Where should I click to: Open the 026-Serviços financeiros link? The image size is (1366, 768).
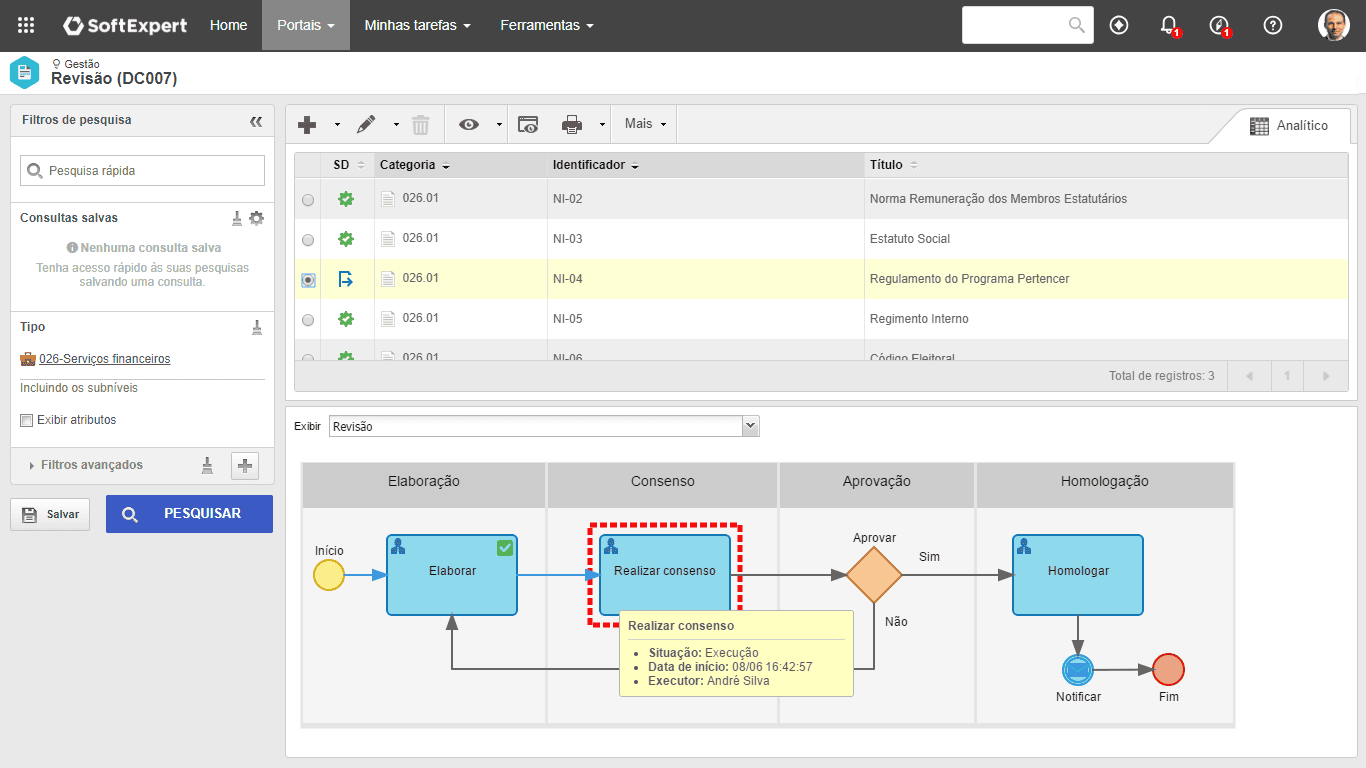pos(104,359)
